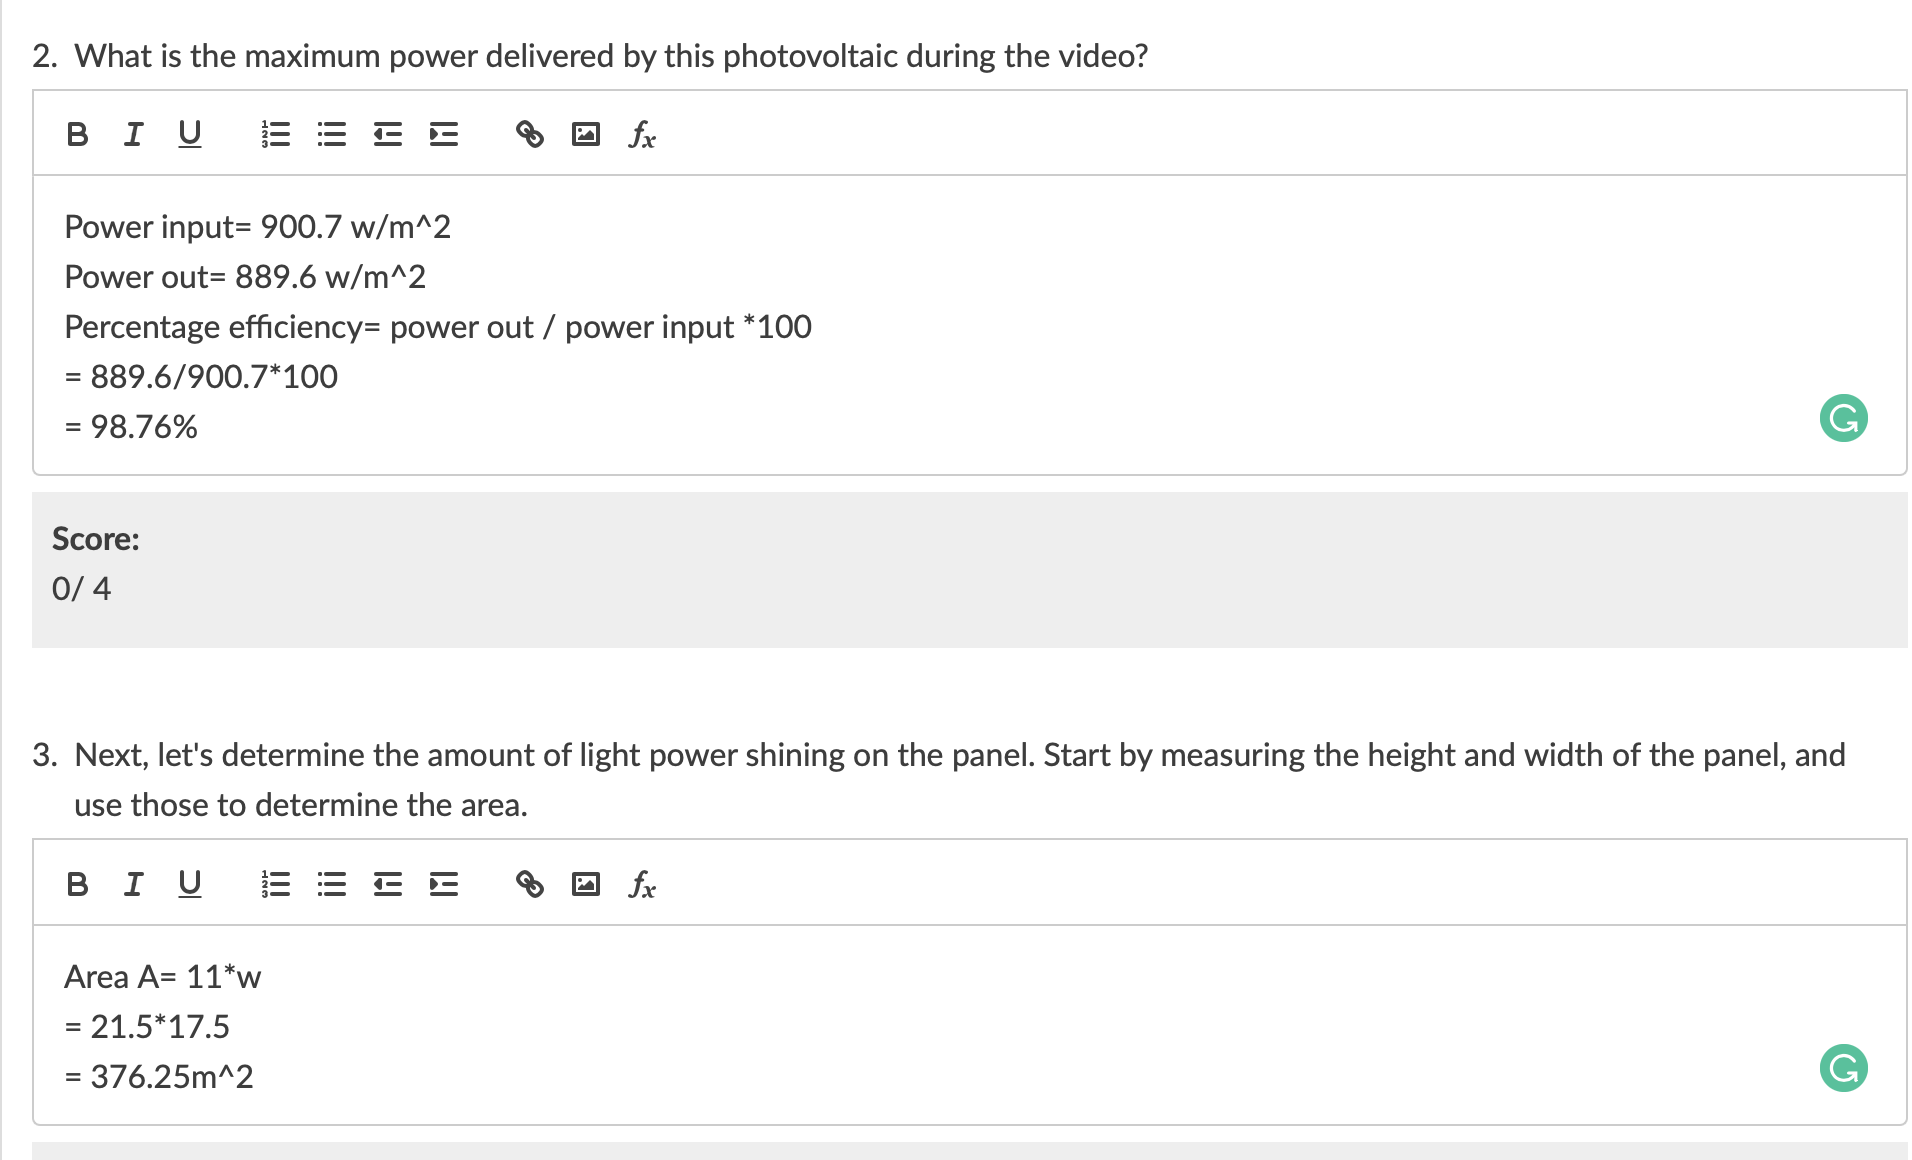
Task: Increase indent in question 2 answer
Action: 441,133
